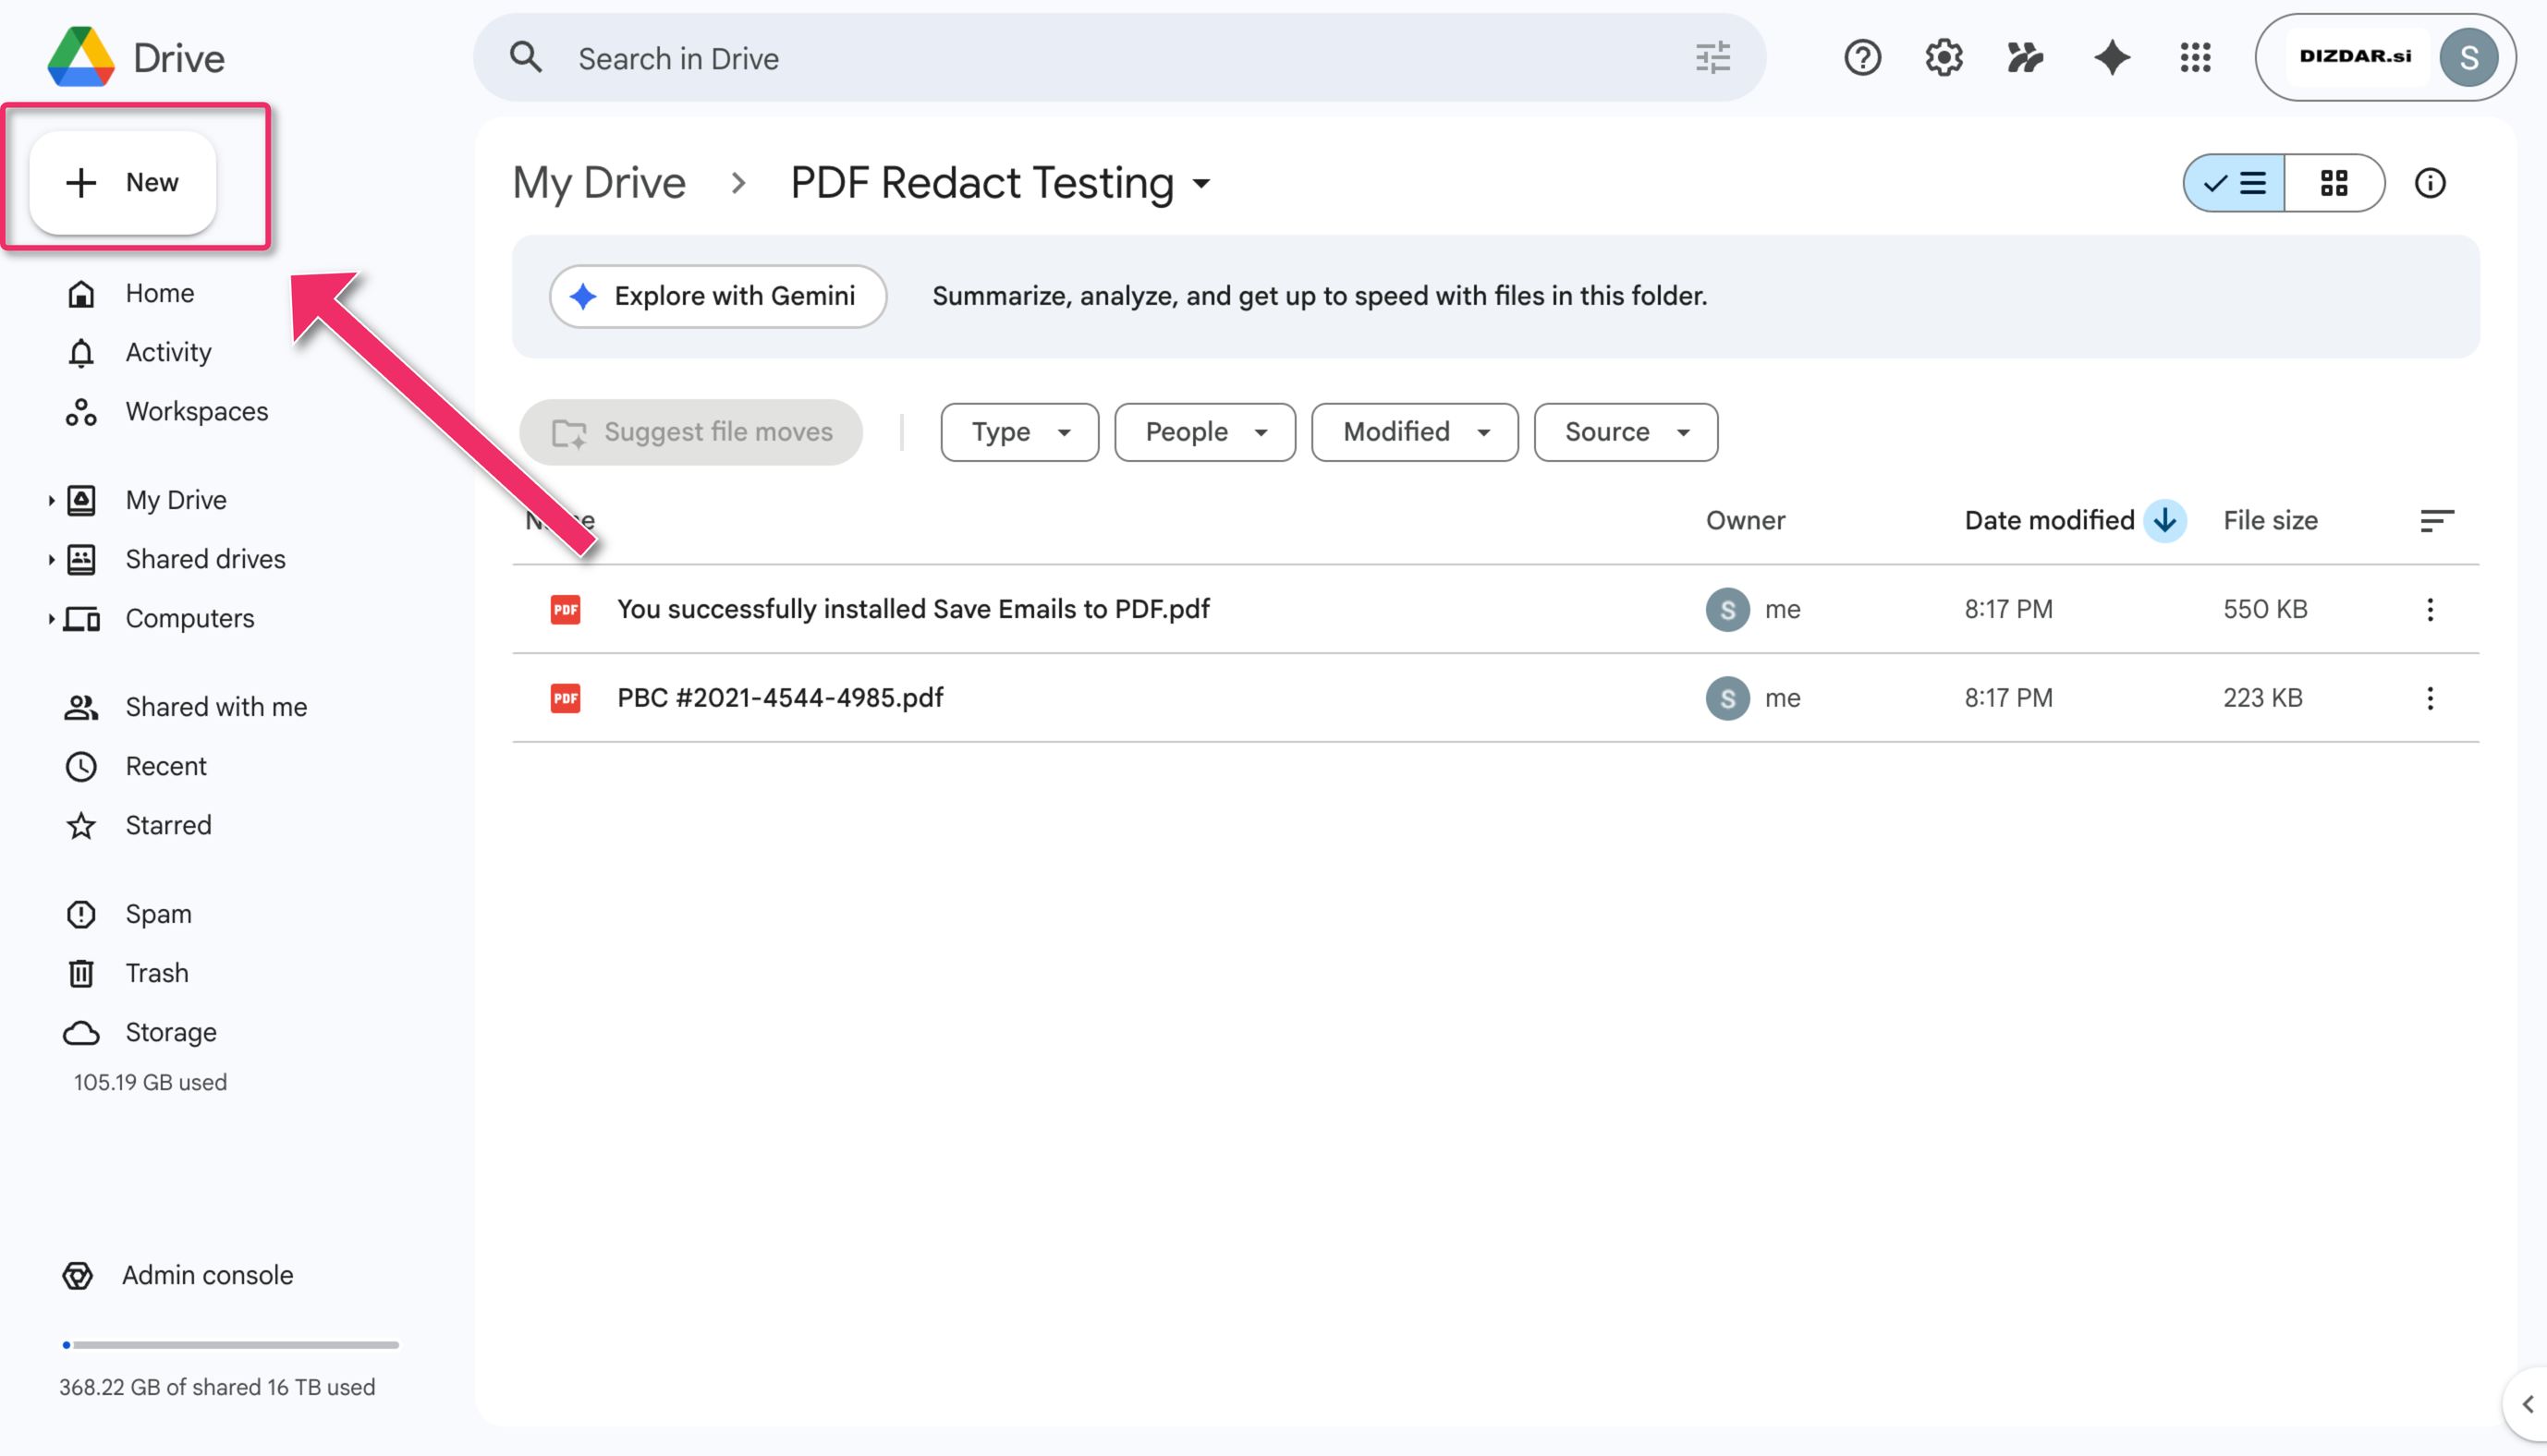
Task: Click Explore with Gemini button
Action: tap(717, 296)
